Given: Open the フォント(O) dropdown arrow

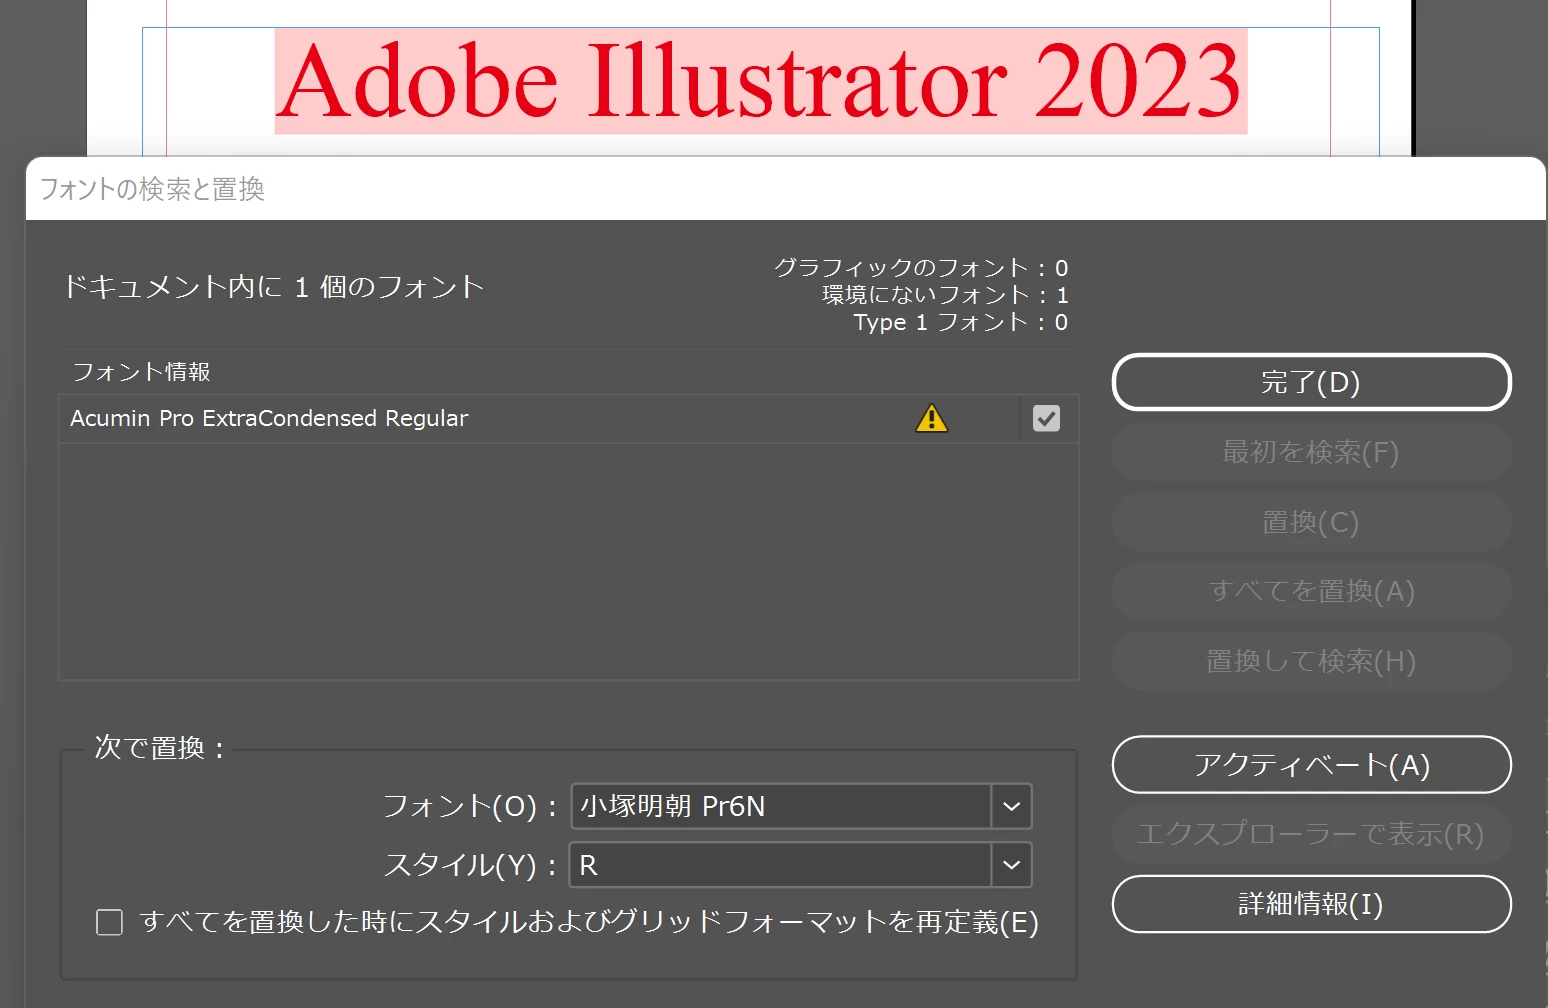Looking at the screenshot, I should (x=1011, y=806).
